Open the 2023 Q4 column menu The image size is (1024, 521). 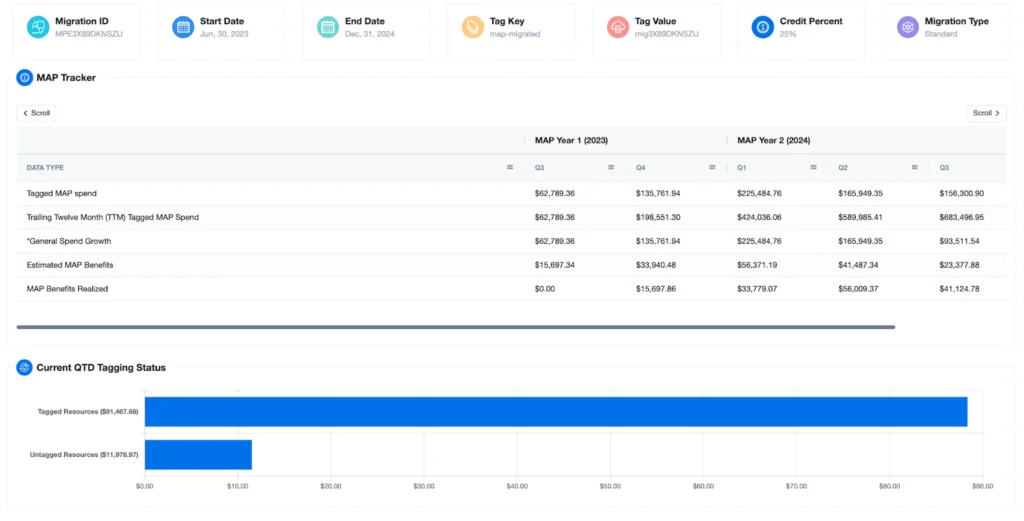pos(712,168)
